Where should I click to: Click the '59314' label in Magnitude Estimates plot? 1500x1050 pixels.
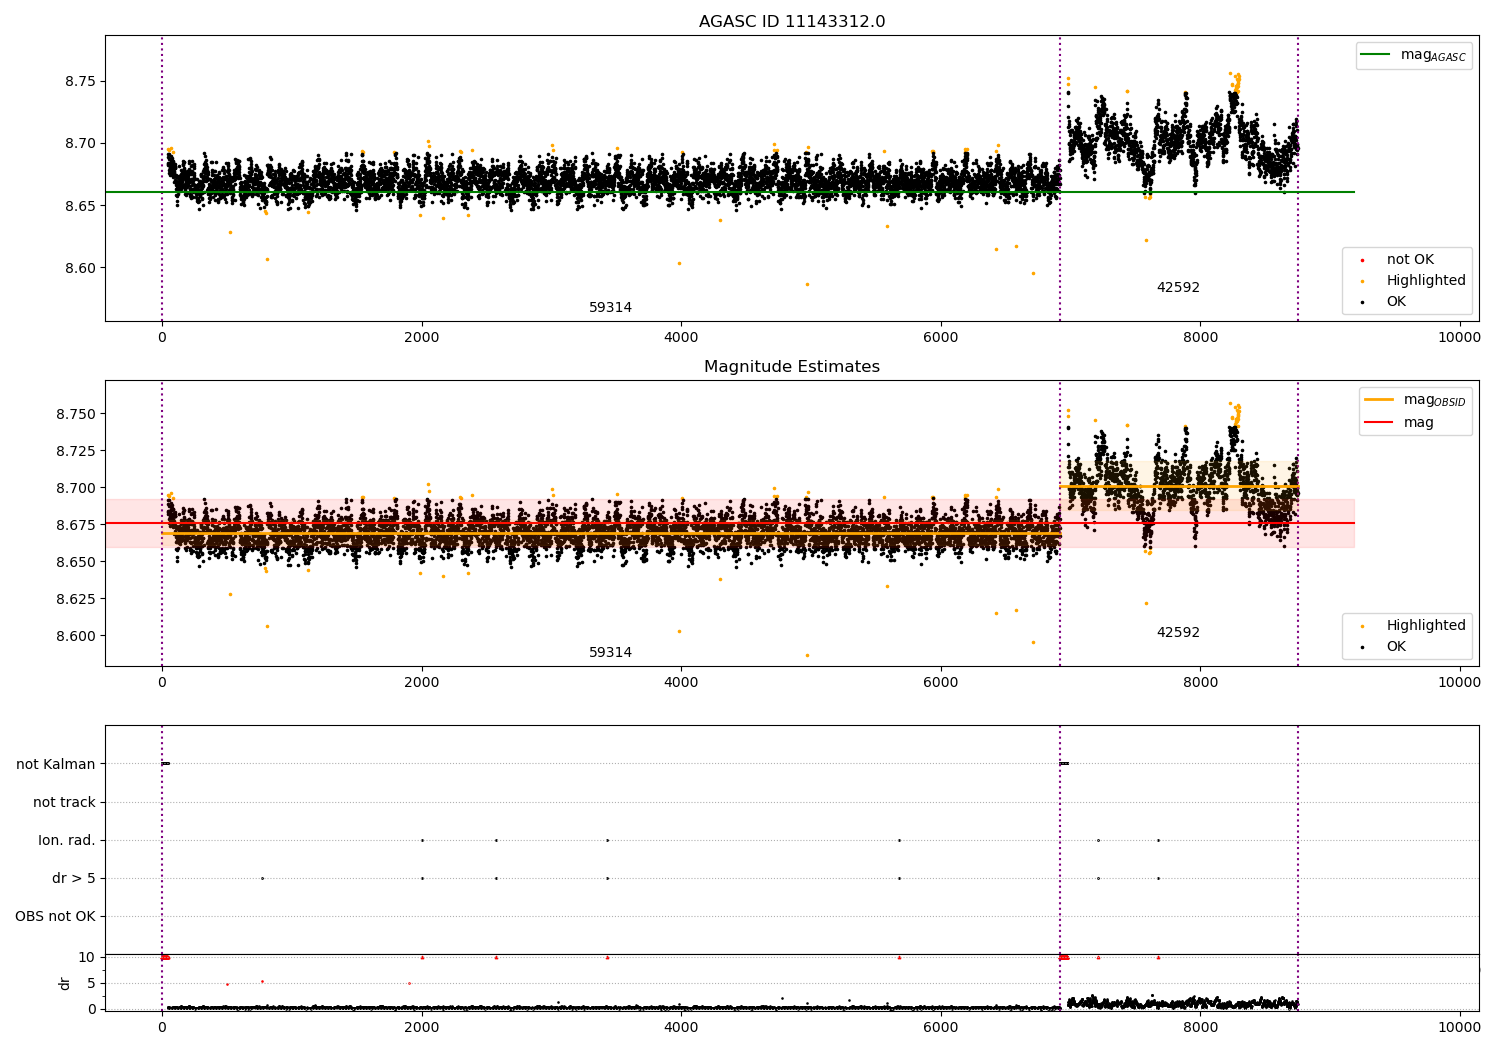click(x=610, y=653)
